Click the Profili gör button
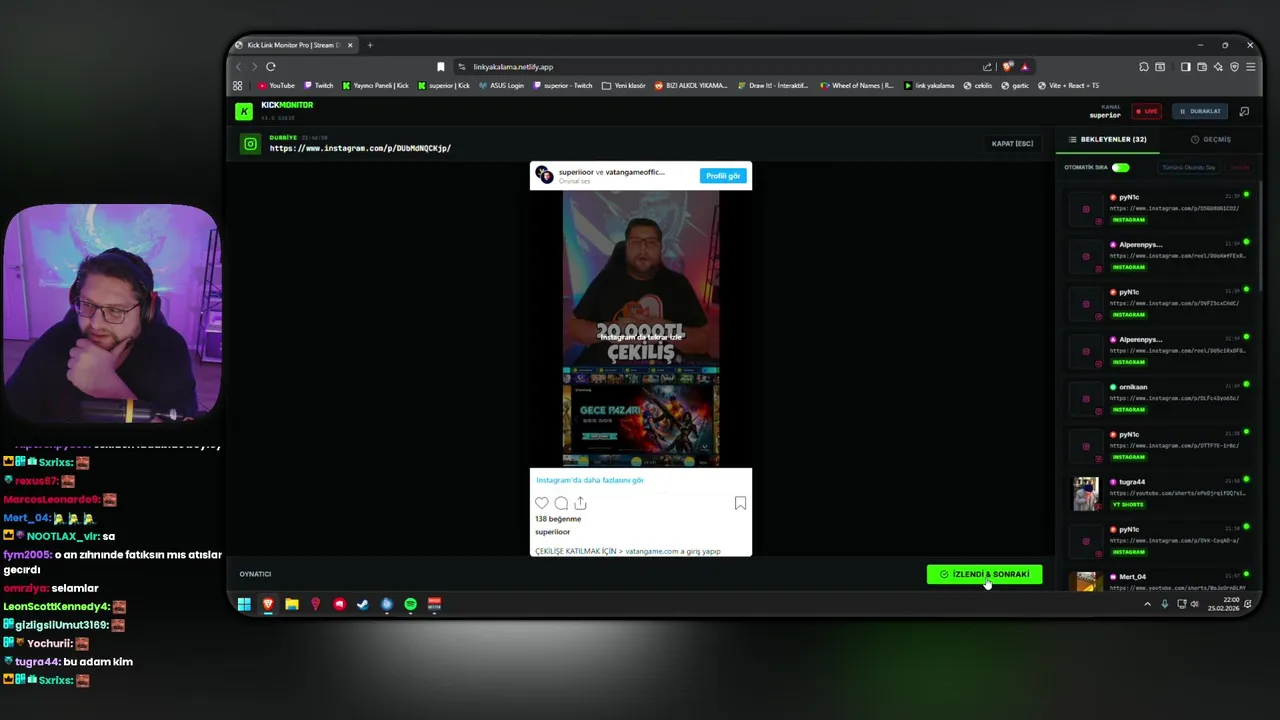 coord(723,176)
